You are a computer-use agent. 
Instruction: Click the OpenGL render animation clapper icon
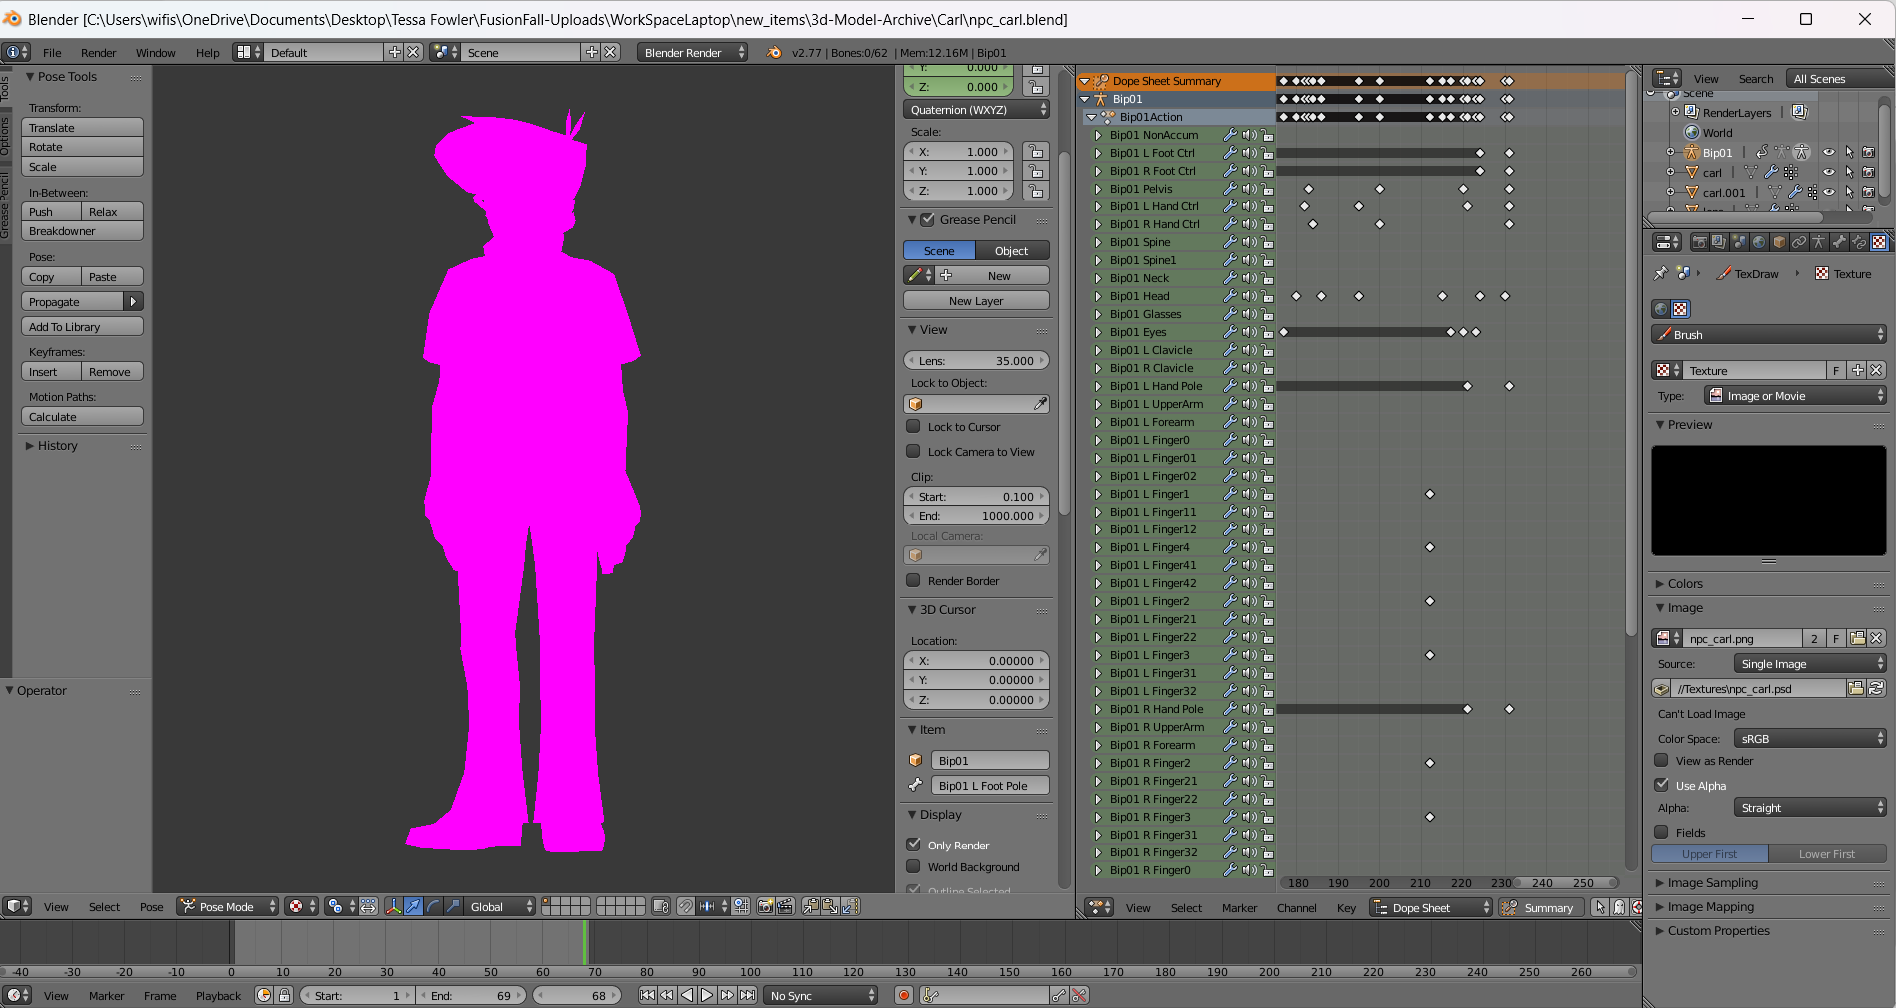[x=785, y=906]
